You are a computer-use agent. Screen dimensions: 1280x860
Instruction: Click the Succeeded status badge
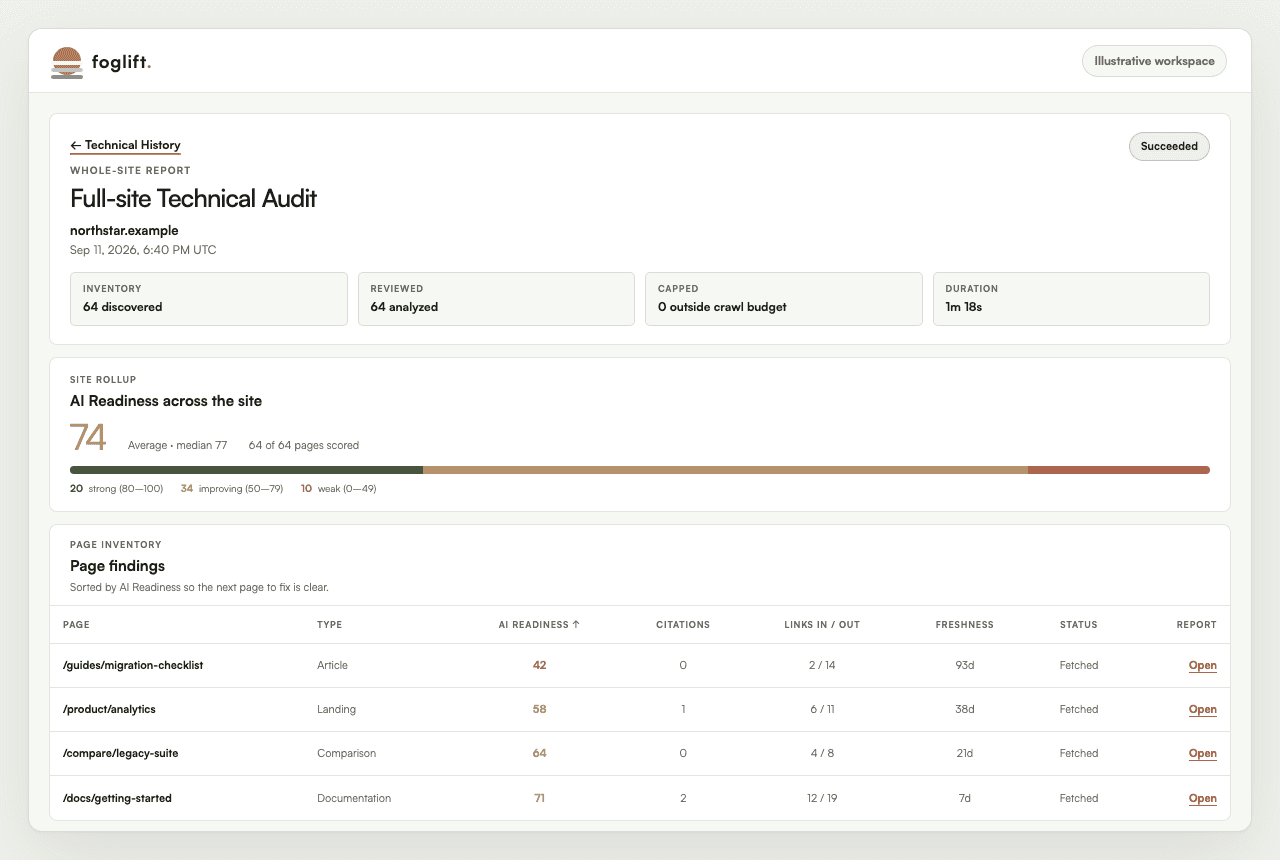1169,146
